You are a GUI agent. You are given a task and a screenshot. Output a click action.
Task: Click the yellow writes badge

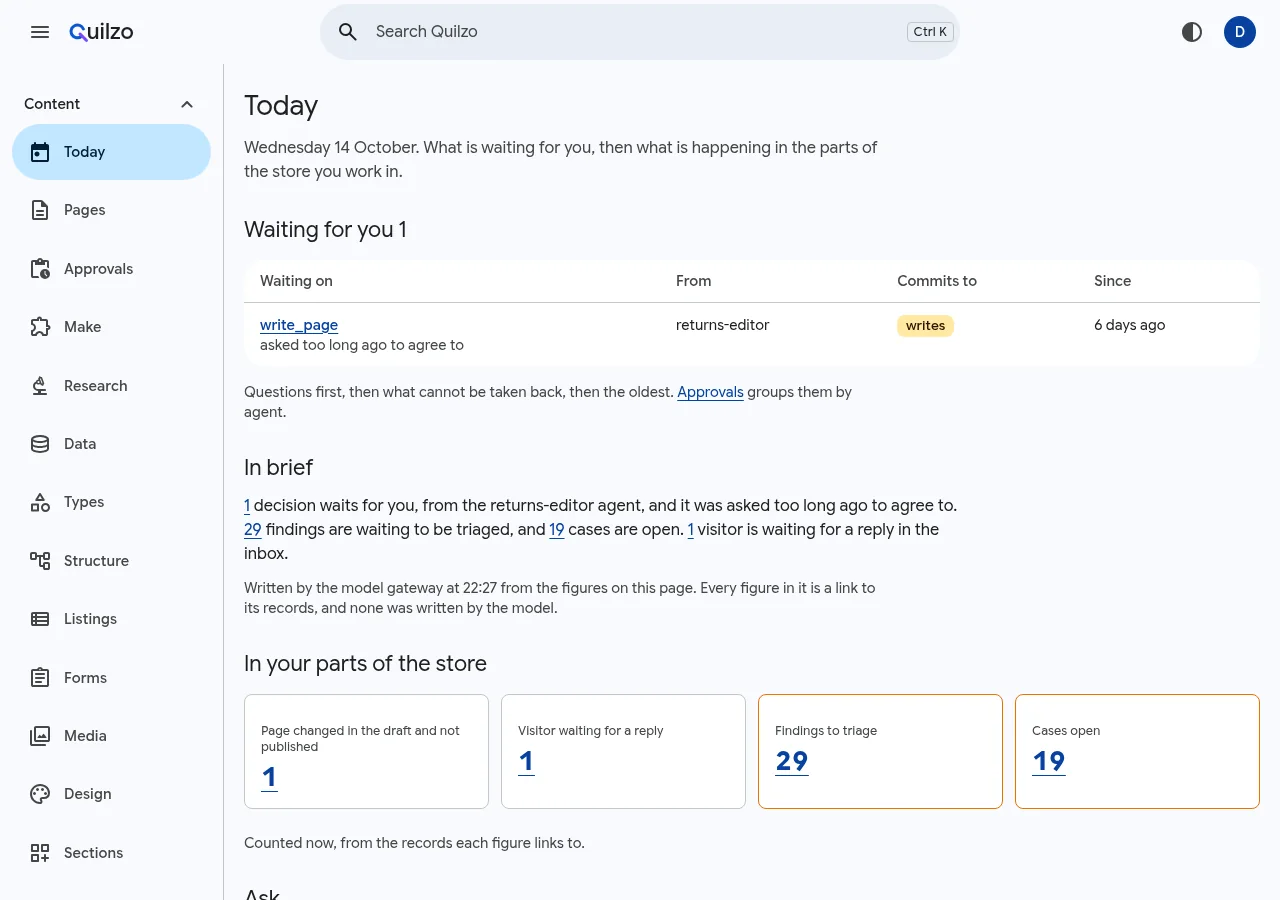(926, 325)
